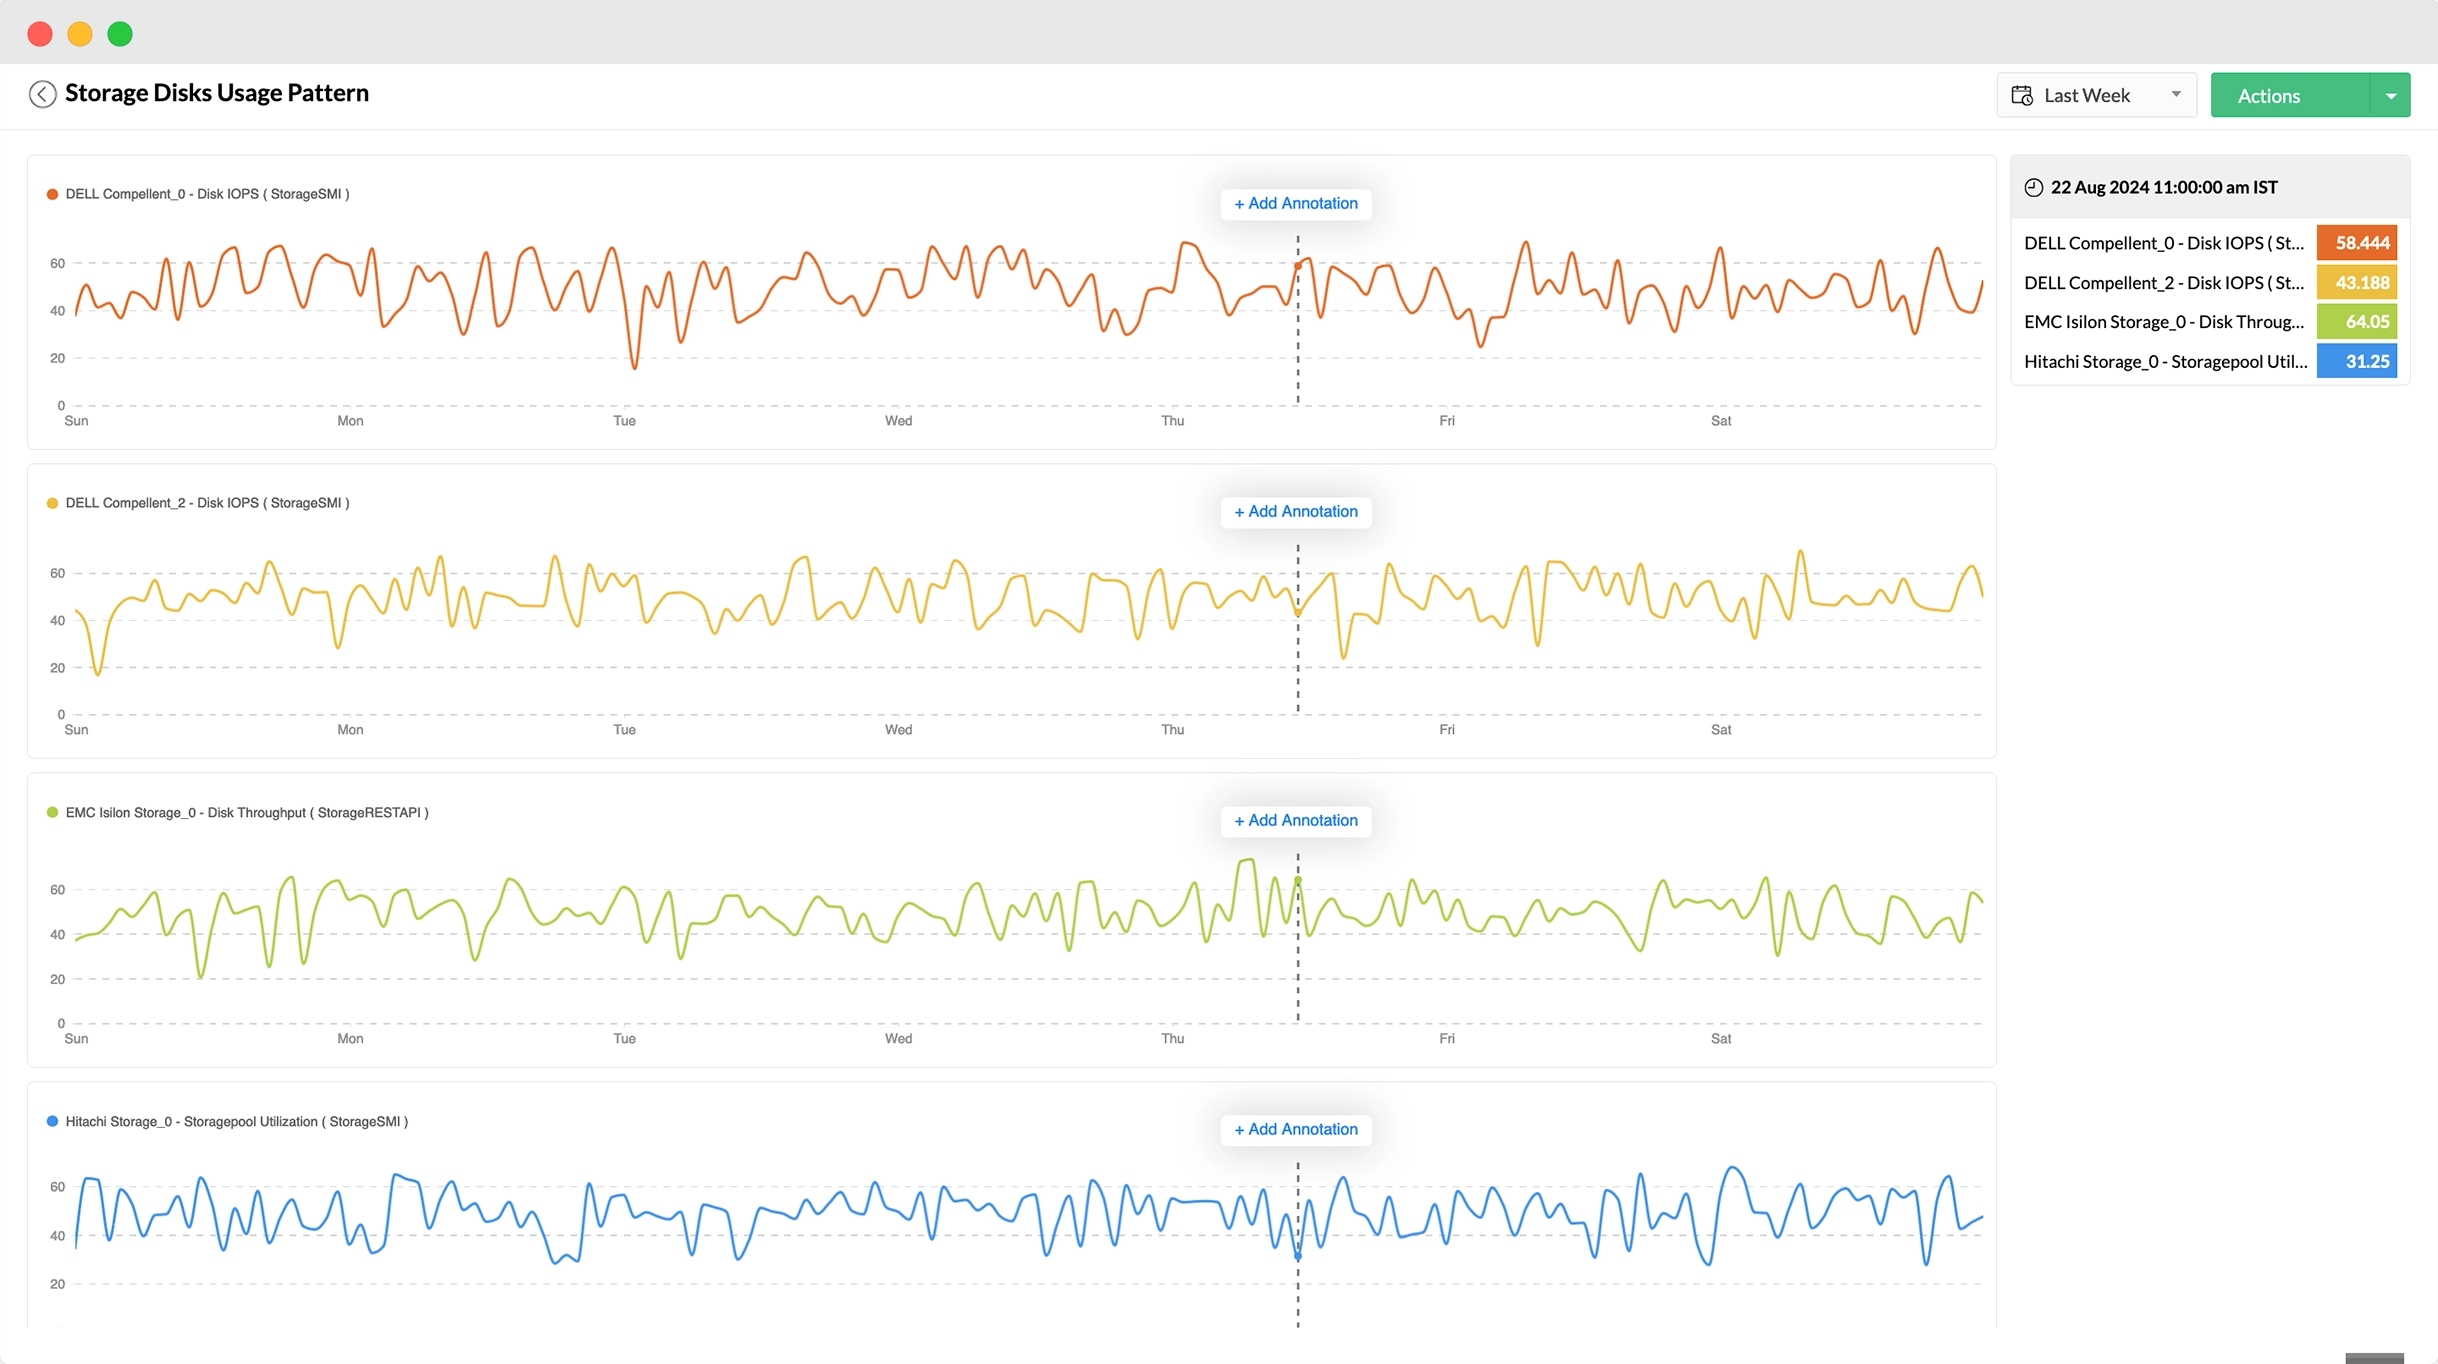Add annotation on Hitachi Storage_0 chart
The image size is (2438, 1364).
(x=1295, y=1129)
